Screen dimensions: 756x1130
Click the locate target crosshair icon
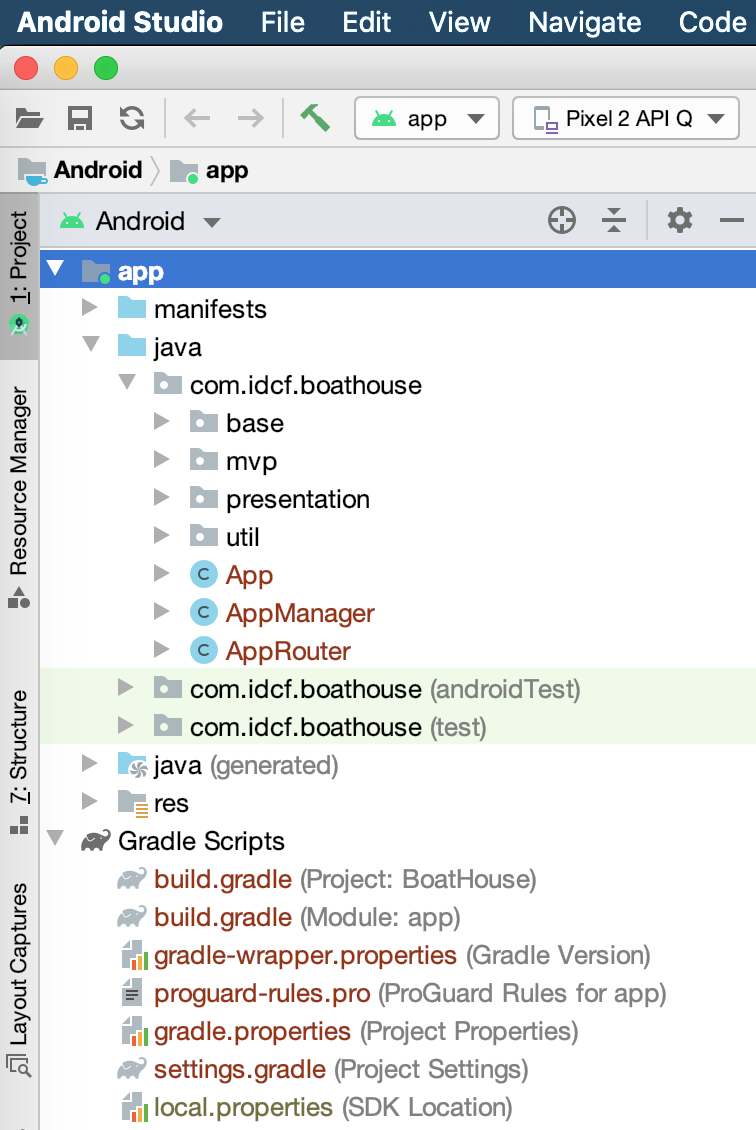562,221
